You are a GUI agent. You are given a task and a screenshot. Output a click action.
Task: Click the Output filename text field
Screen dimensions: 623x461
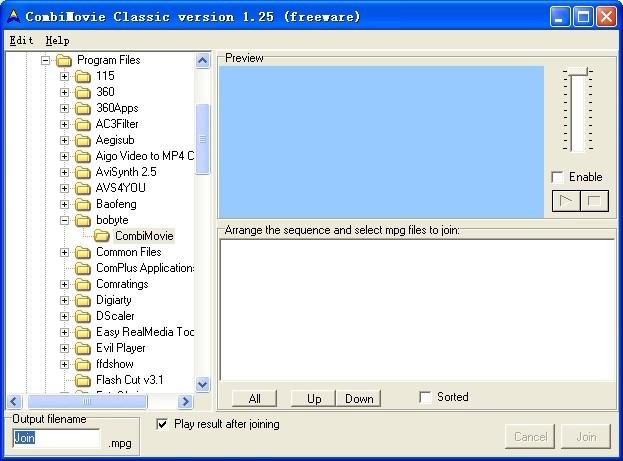click(57, 438)
